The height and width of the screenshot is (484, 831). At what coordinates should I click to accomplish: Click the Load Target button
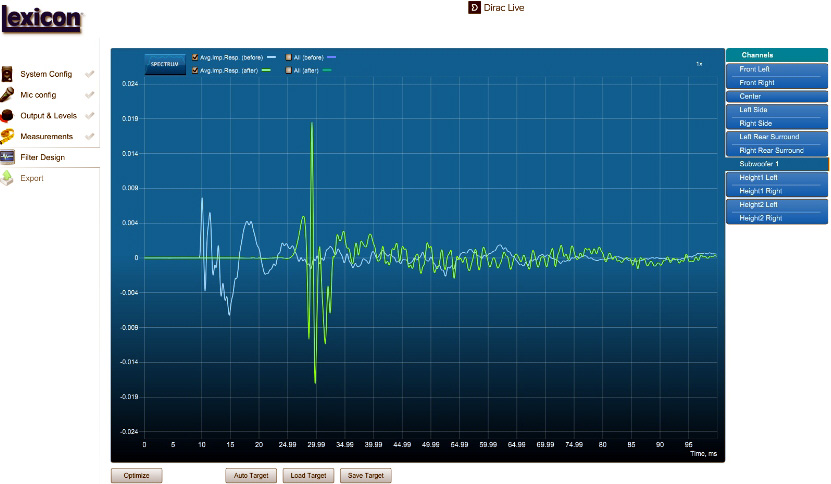(307, 476)
